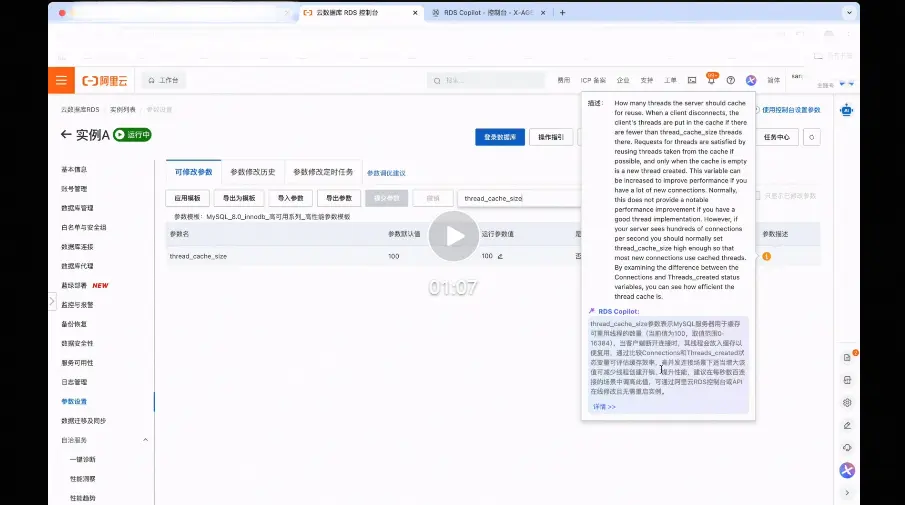Open 数据库代理 in the sidebar

click(77, 266)
